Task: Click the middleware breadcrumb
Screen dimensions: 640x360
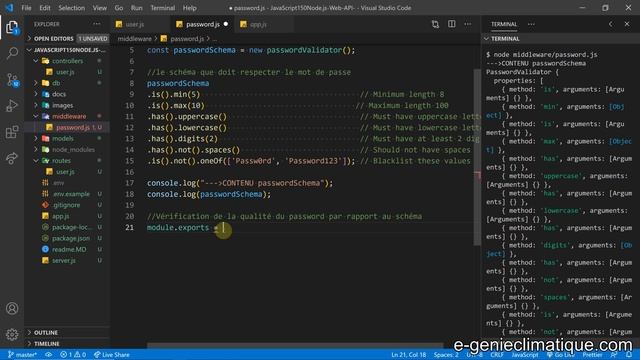Action: pos(135,38)
